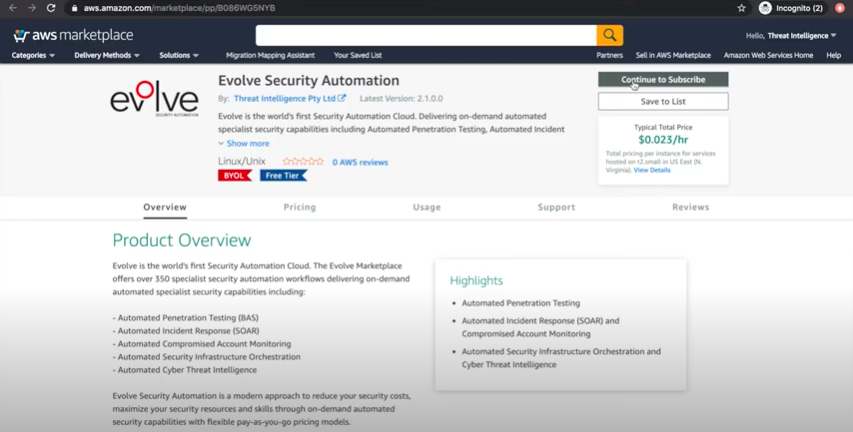Open Threat Intelligence Pty Ltd vendor link
This screenshot has height=432, width=853.
coord(285,98)
